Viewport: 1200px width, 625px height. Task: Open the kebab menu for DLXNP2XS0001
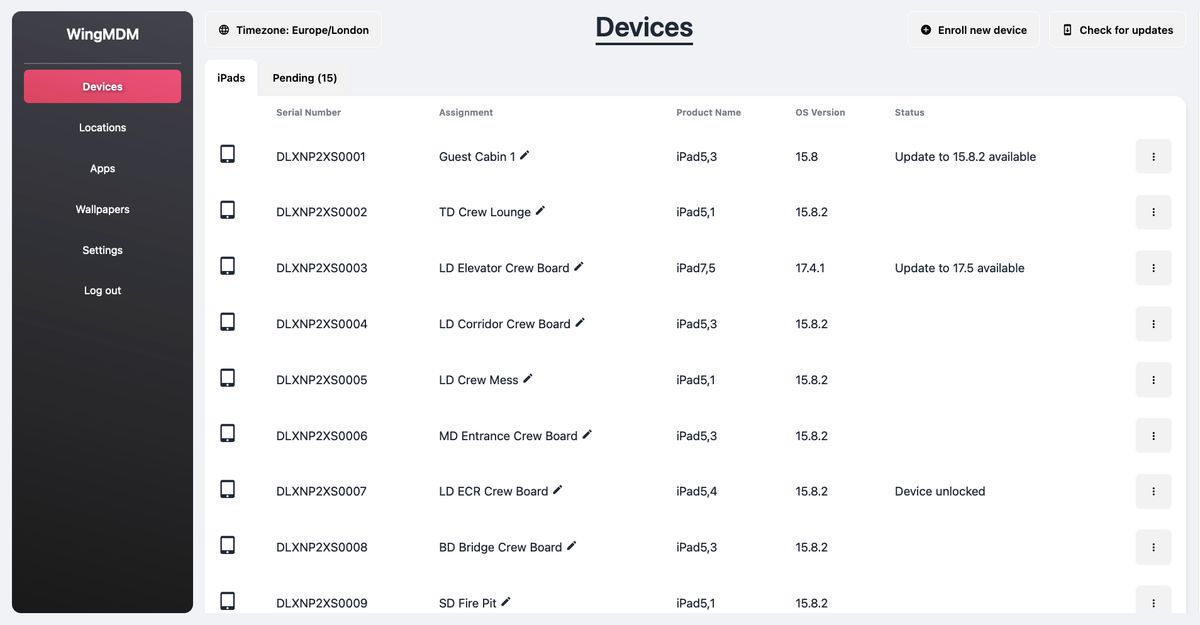[x=1153, y=156]
